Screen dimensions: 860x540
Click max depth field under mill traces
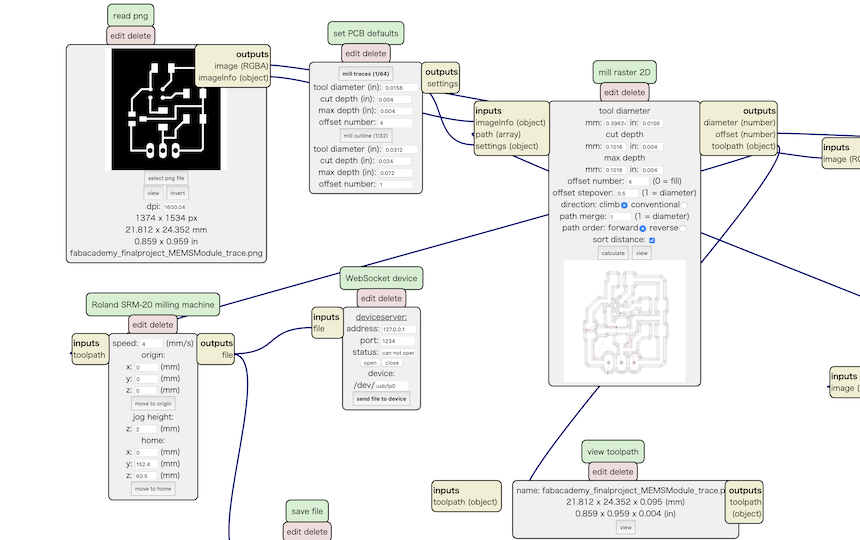coord(395,111)
